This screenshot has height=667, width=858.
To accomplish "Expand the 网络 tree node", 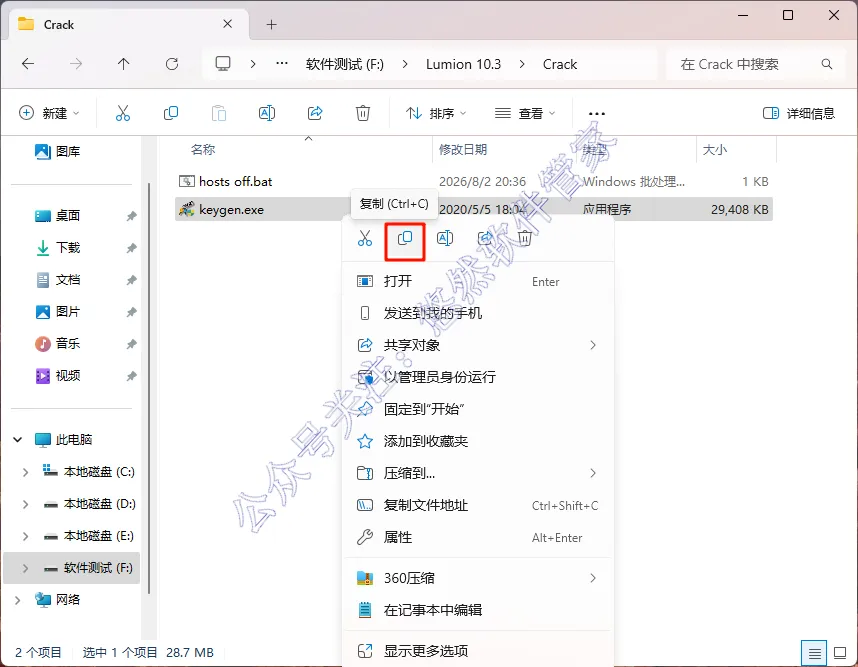I will click(18, 600).
